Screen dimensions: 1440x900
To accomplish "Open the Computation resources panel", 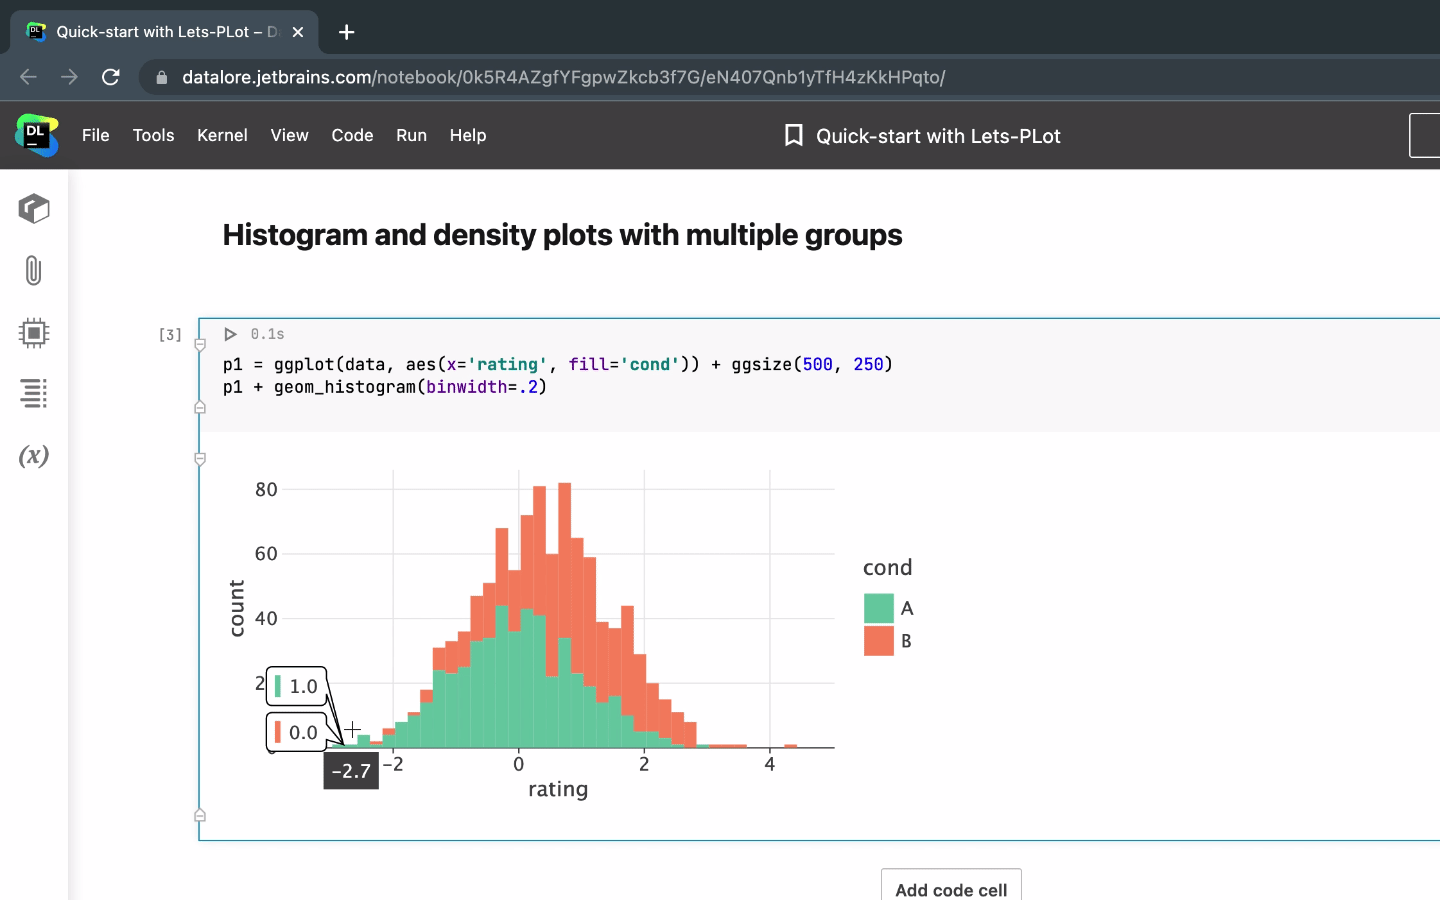I will 33,332.
